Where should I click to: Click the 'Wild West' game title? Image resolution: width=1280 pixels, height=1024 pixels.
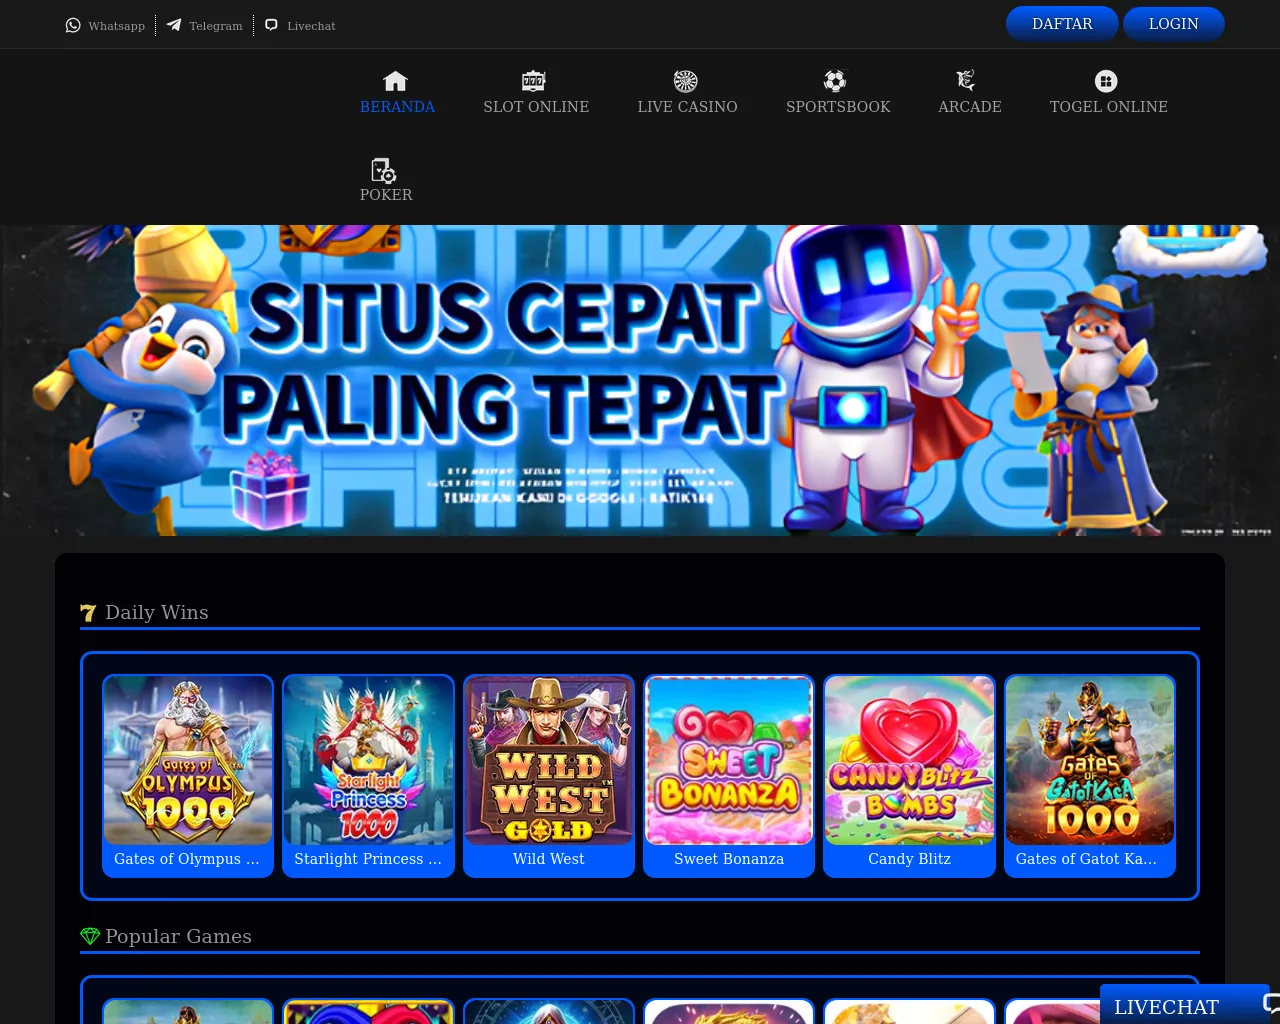click(x=549, y=859)
